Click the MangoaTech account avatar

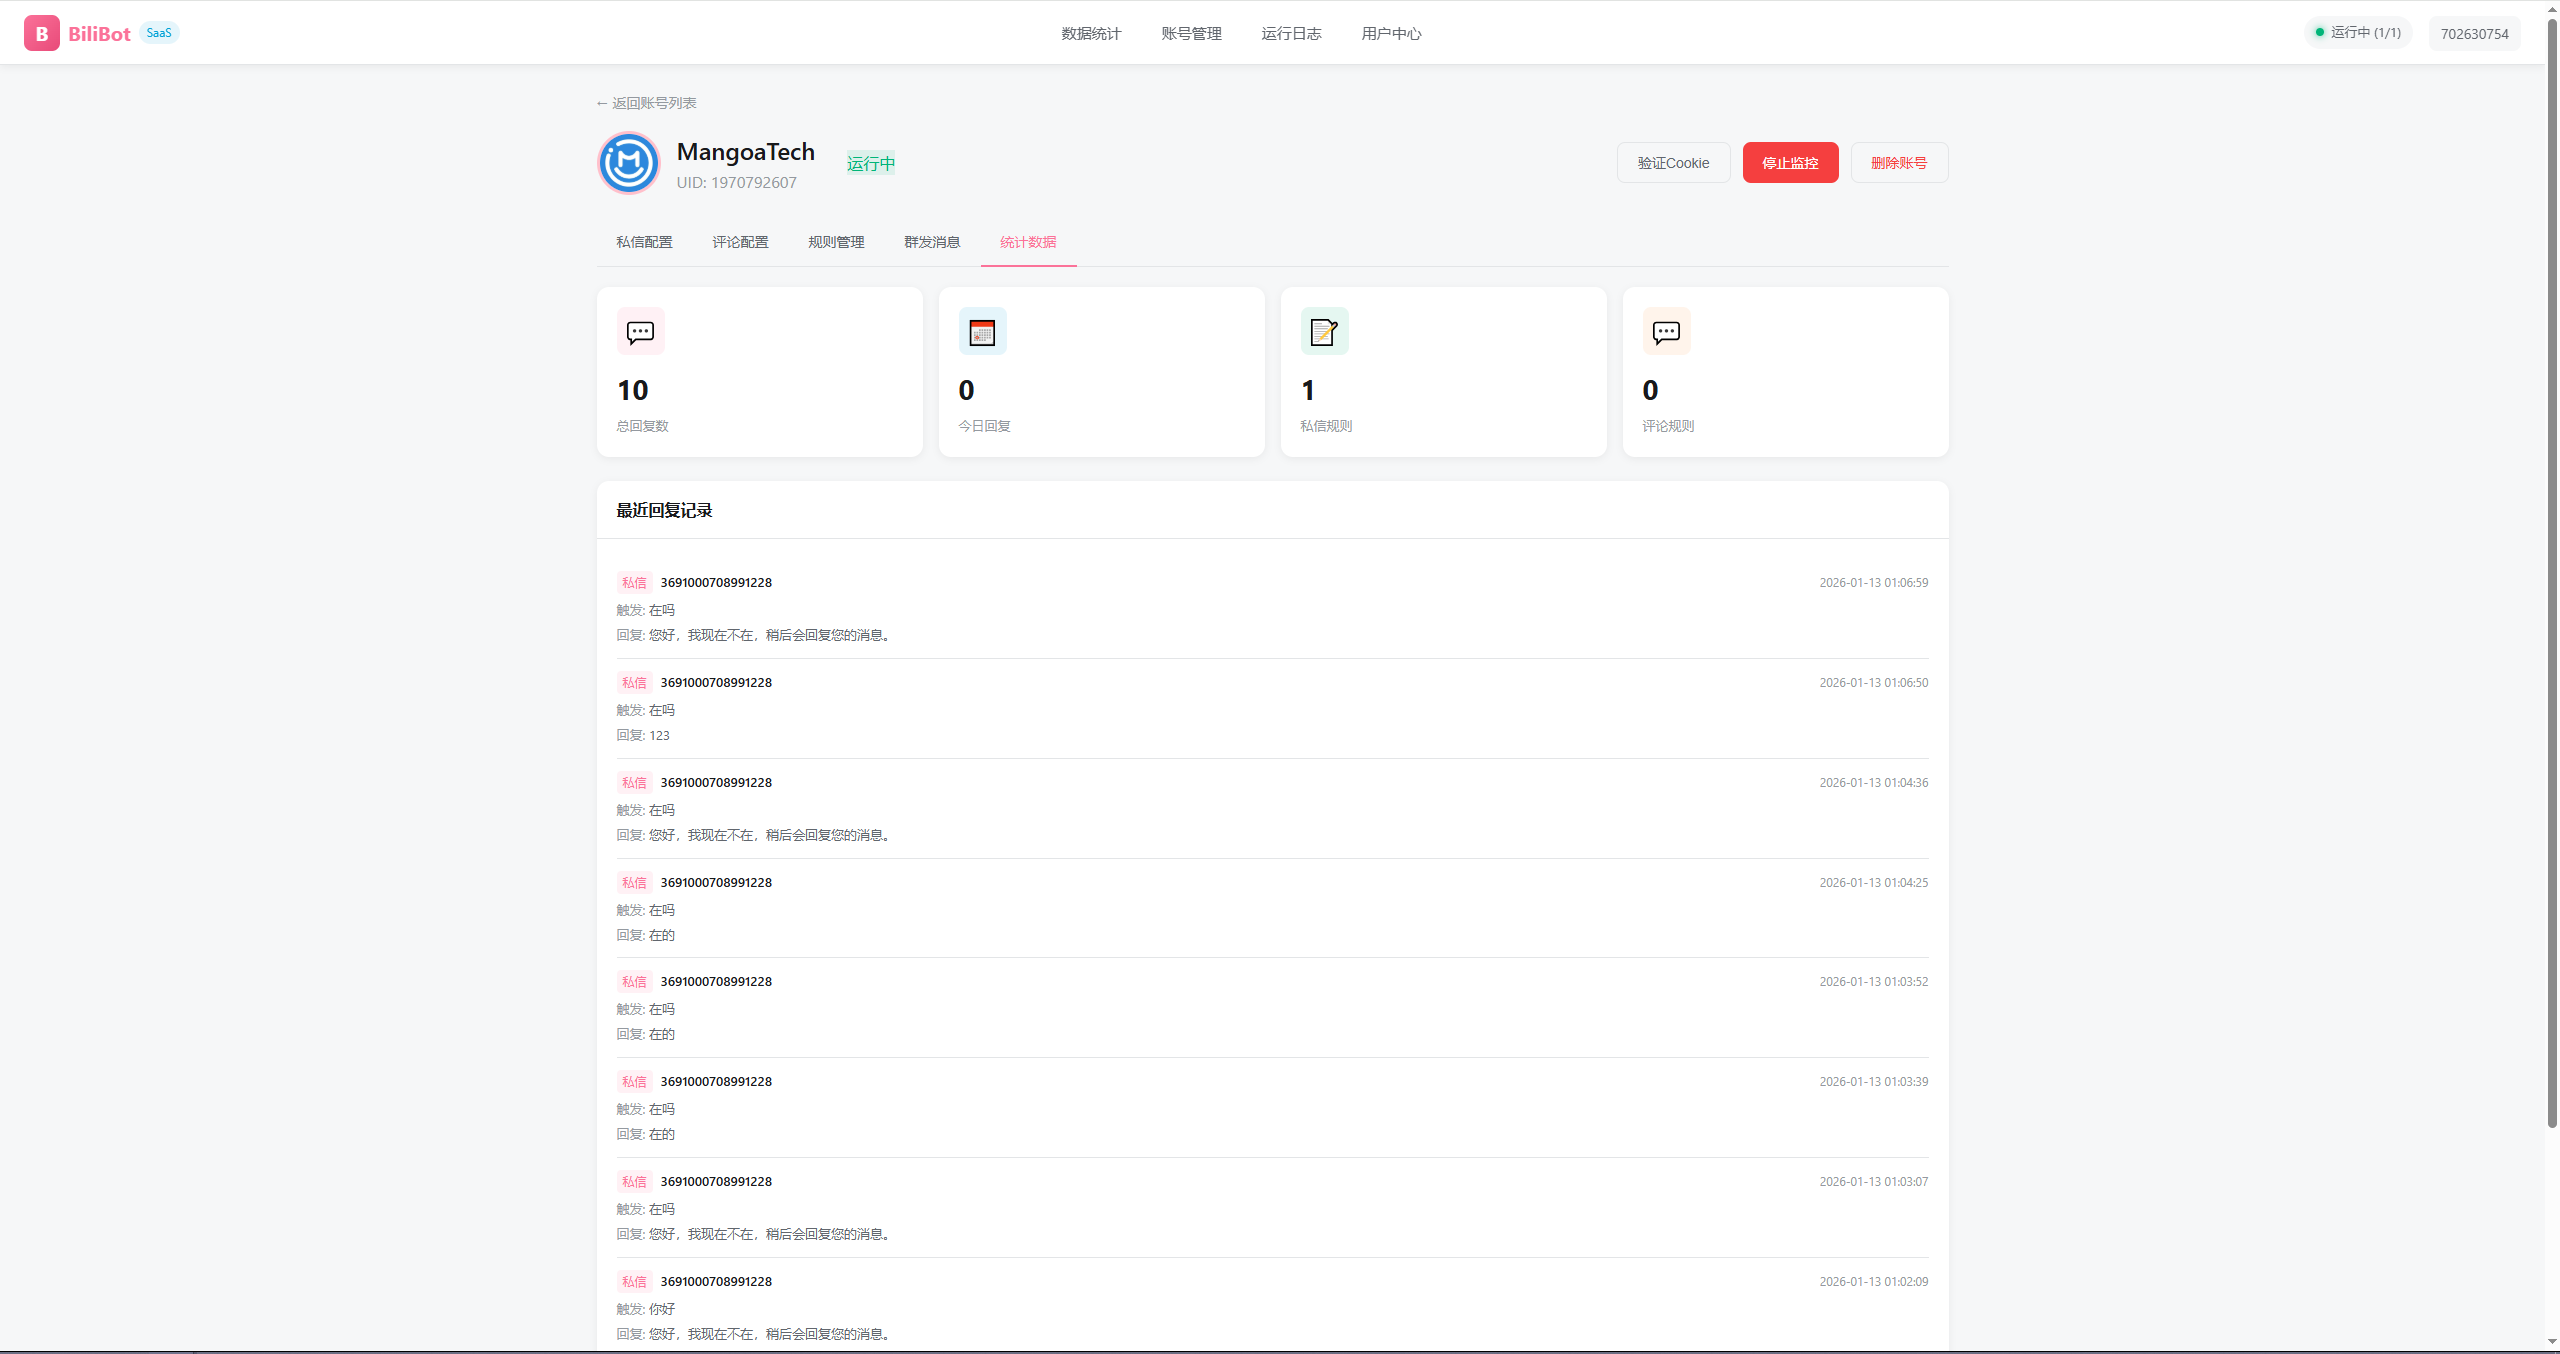click(x=628, y=162)
